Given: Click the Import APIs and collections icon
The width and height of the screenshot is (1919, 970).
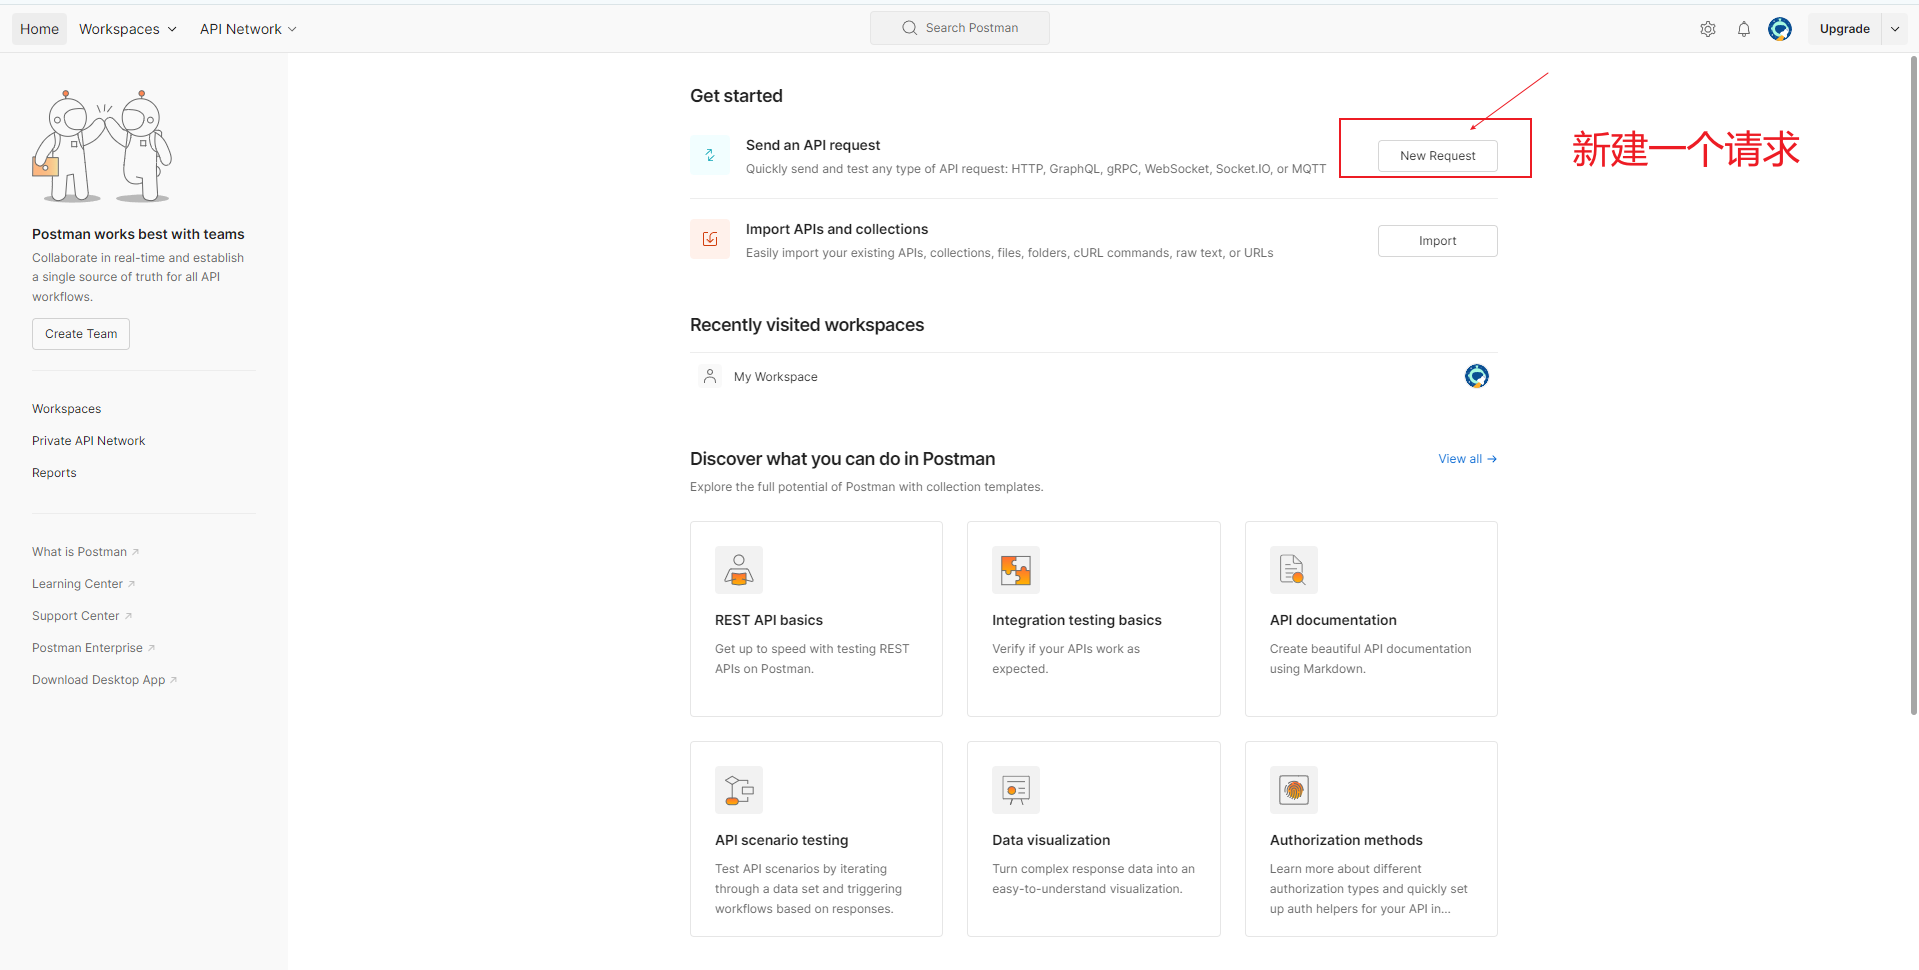Looking at the screenshot, I should [710, 239].
